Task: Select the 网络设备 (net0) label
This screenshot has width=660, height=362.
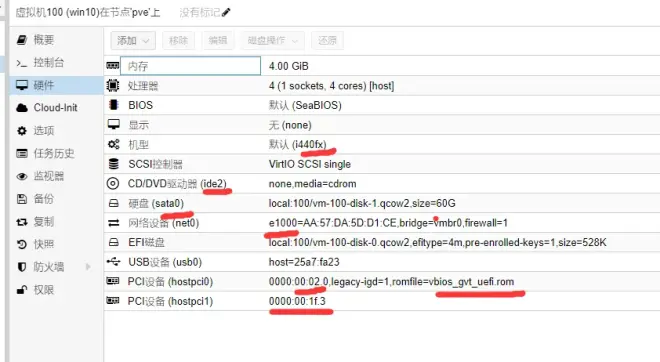Action: tap(163, 223)
